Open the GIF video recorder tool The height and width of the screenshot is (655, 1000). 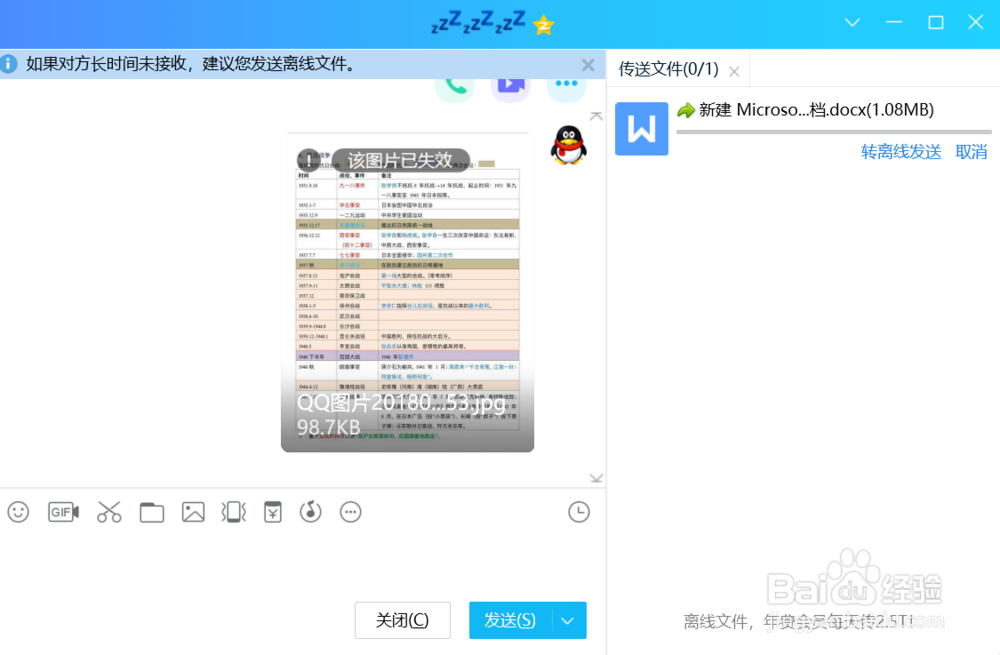tap(64, 512)
